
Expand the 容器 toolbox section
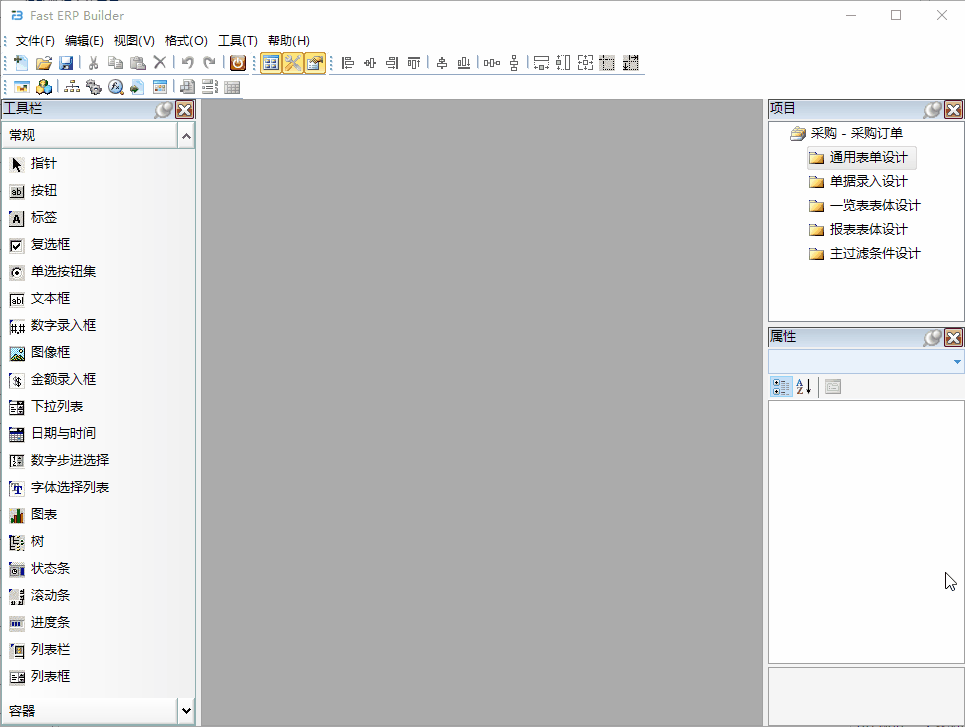(x=186, y=710)
